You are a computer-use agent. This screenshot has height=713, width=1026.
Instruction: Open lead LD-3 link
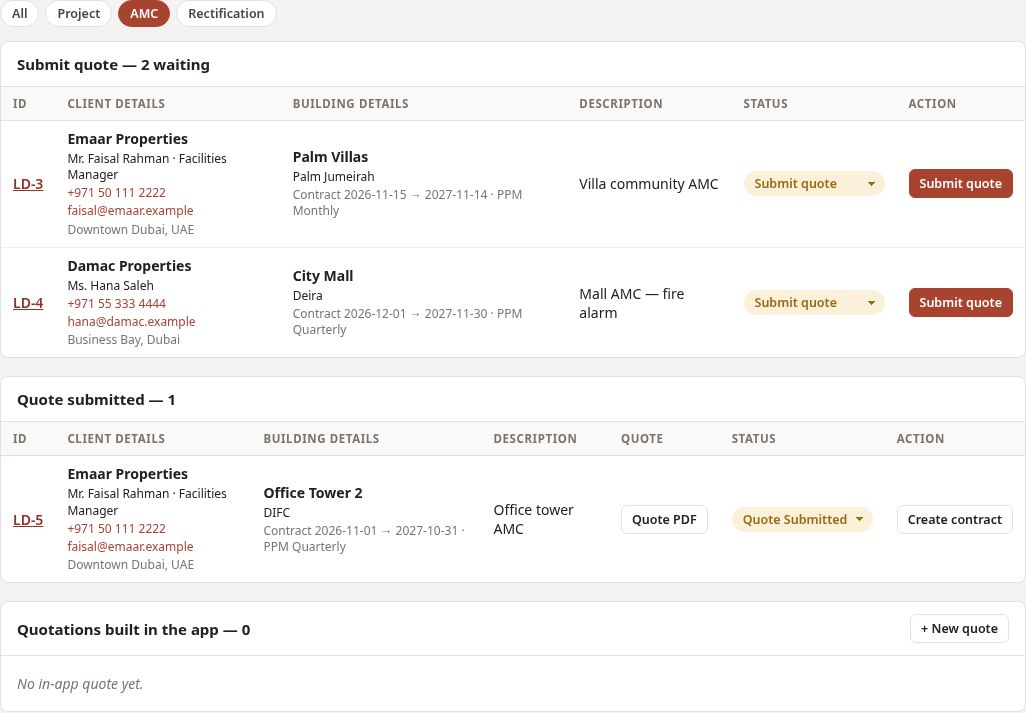[28, 184]
